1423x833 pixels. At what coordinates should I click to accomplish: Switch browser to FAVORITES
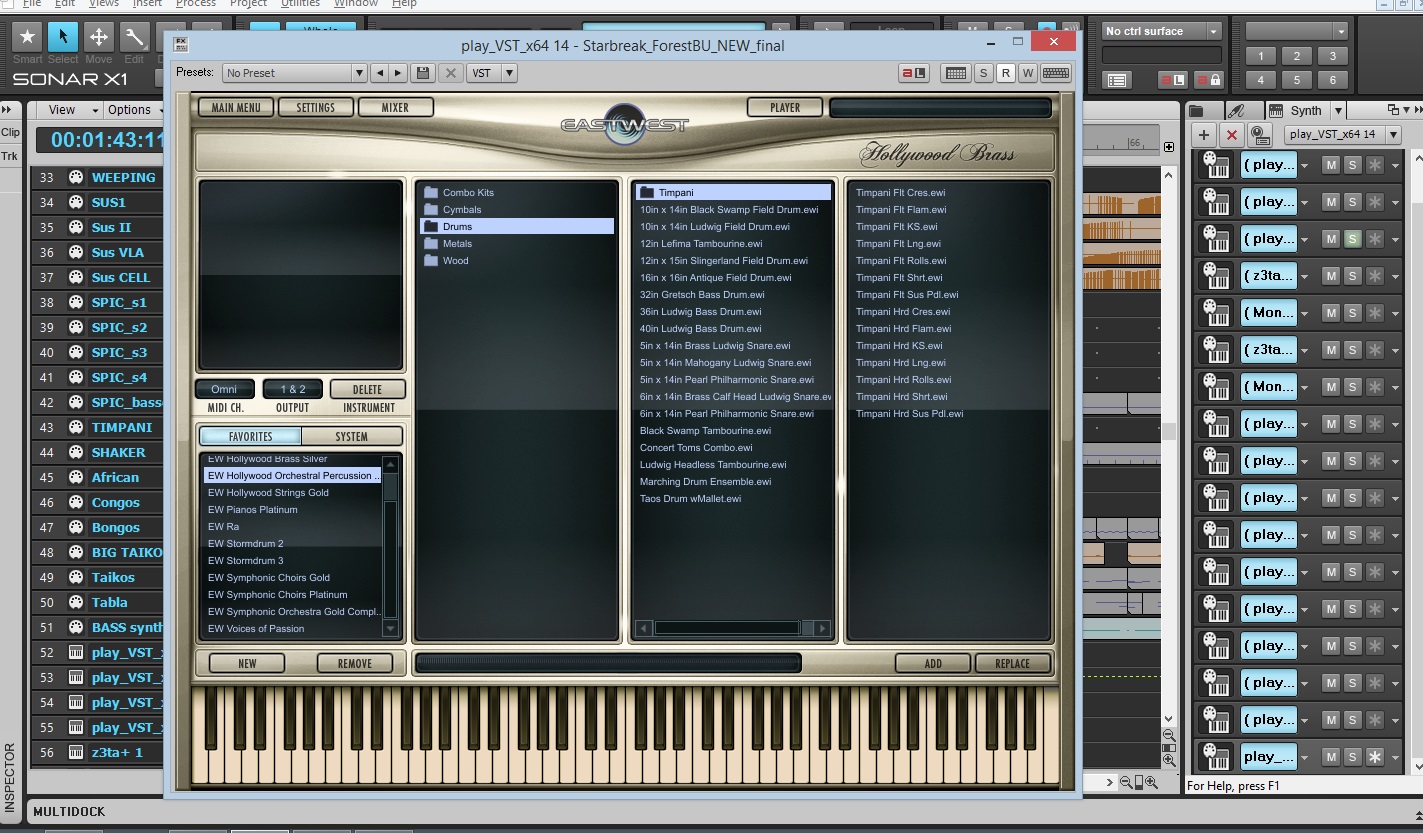[x=250, y=436]
